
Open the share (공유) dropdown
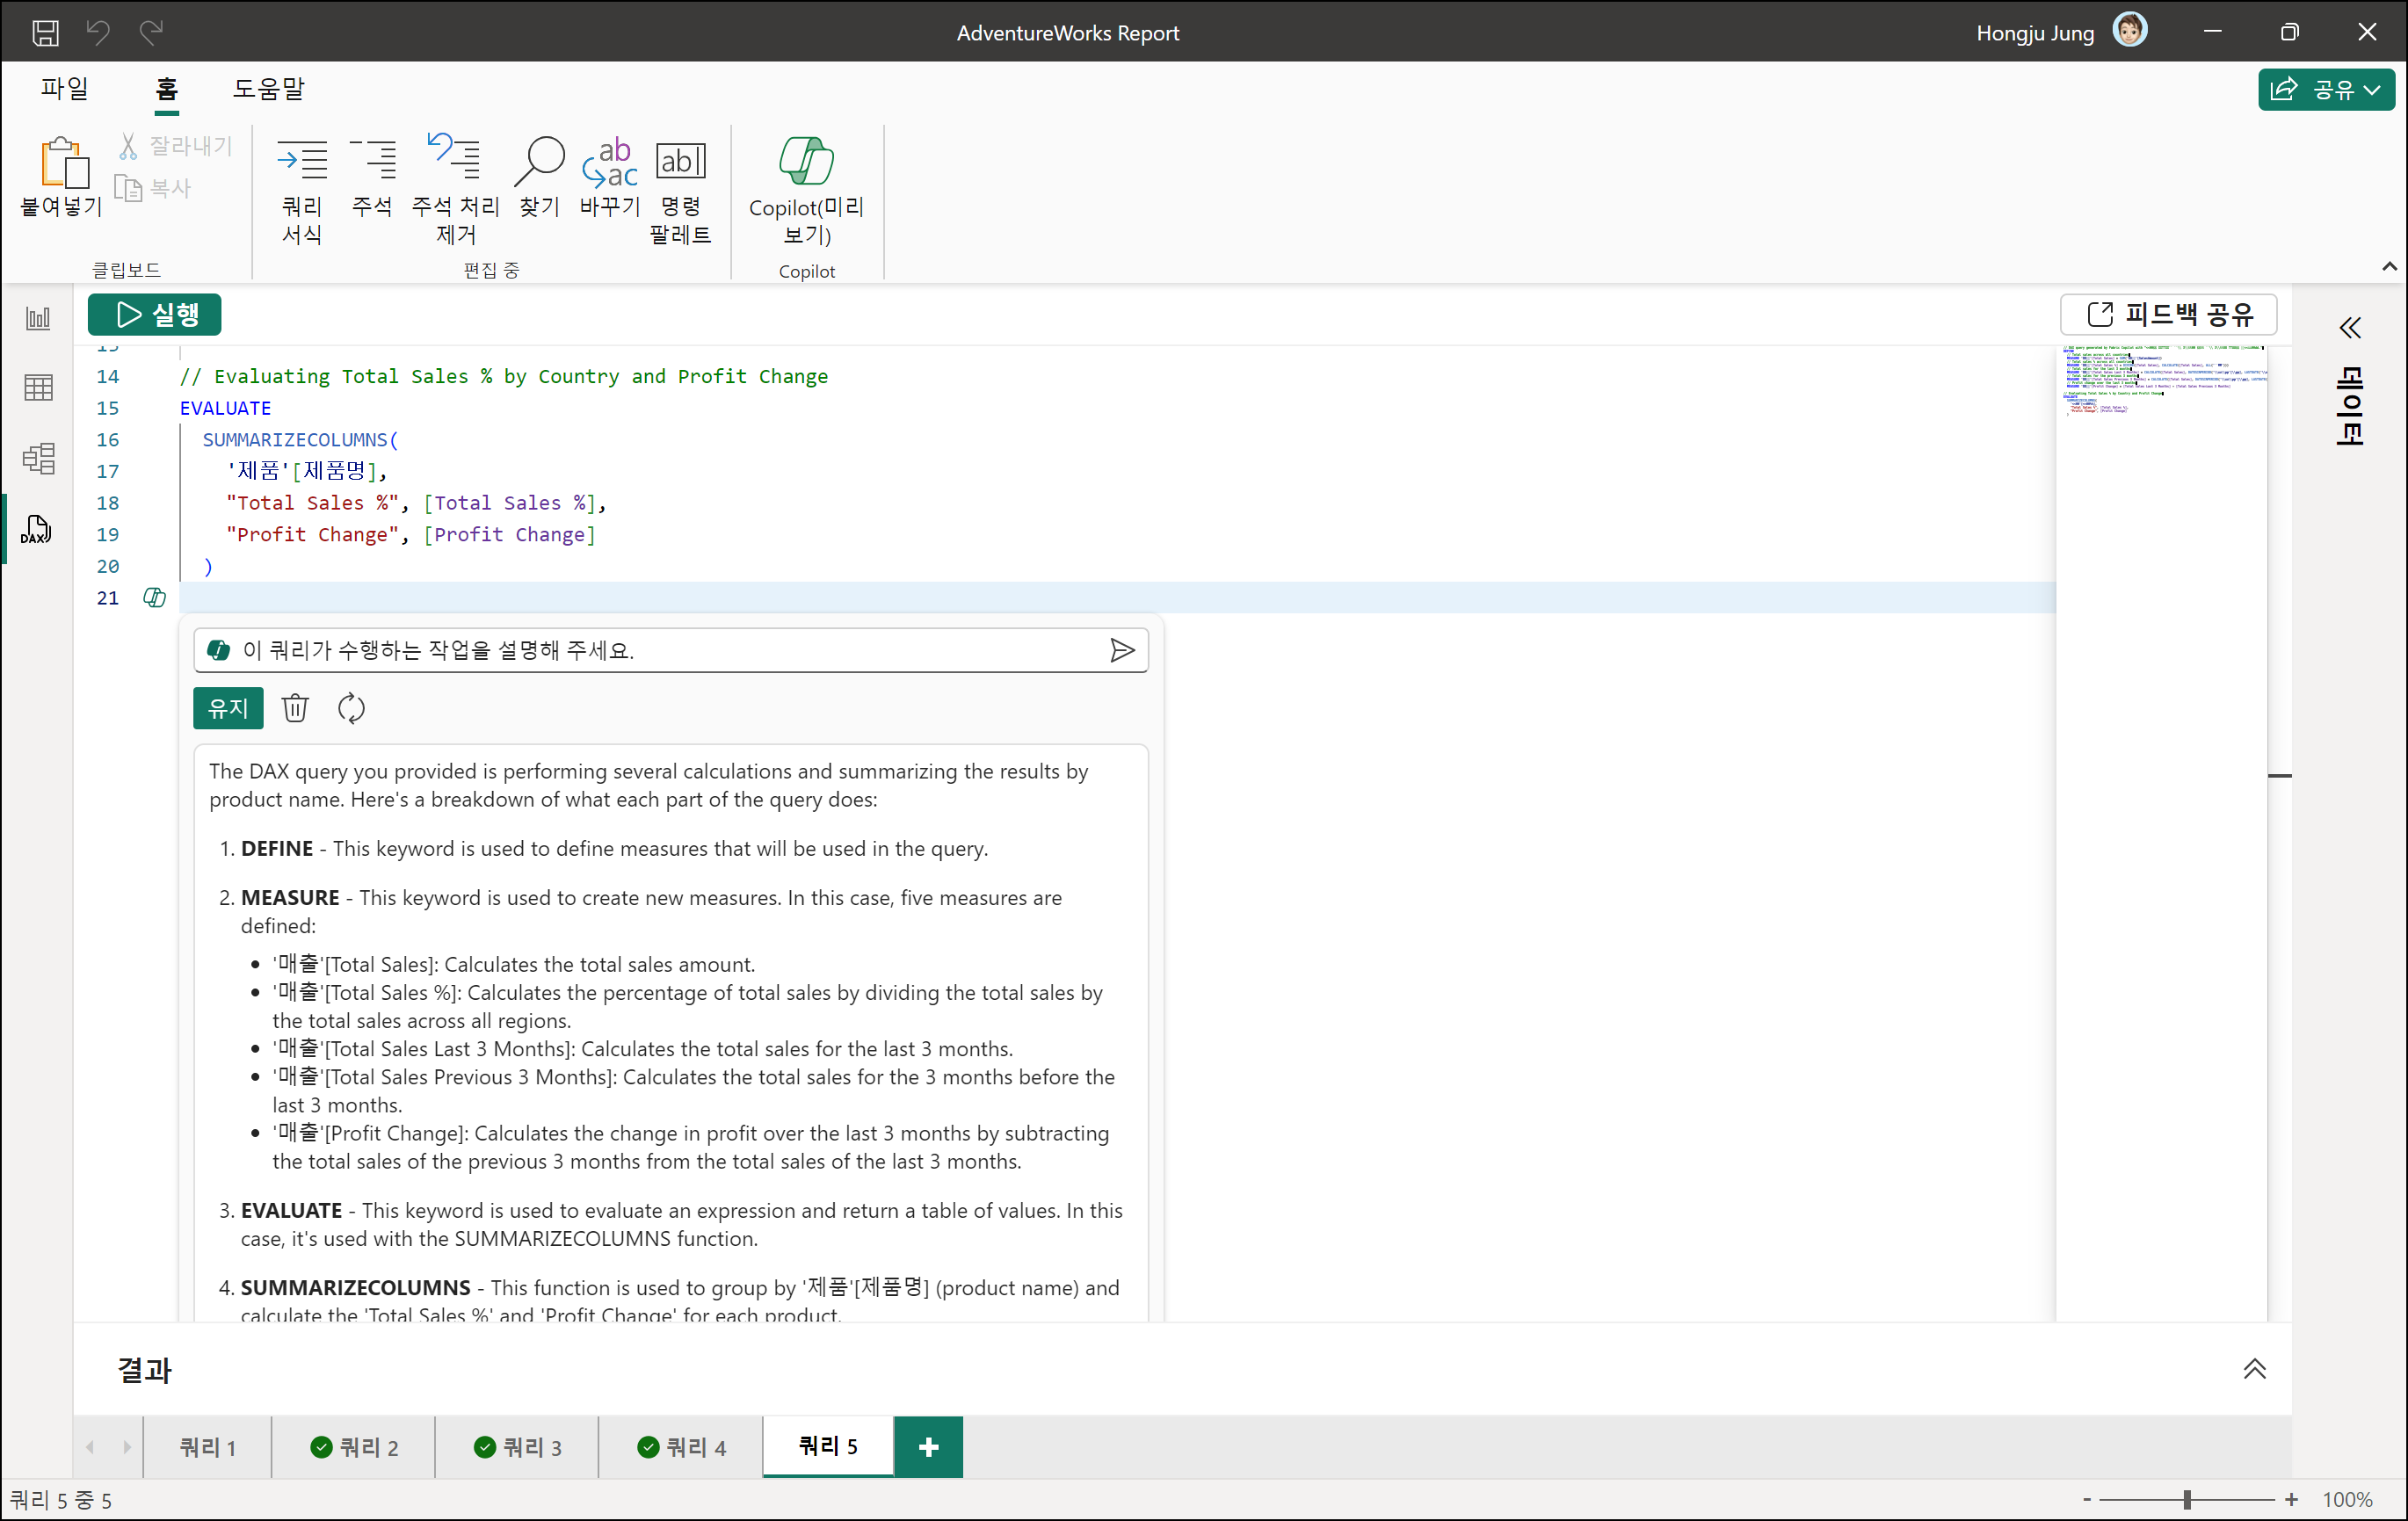[2326, 90]
